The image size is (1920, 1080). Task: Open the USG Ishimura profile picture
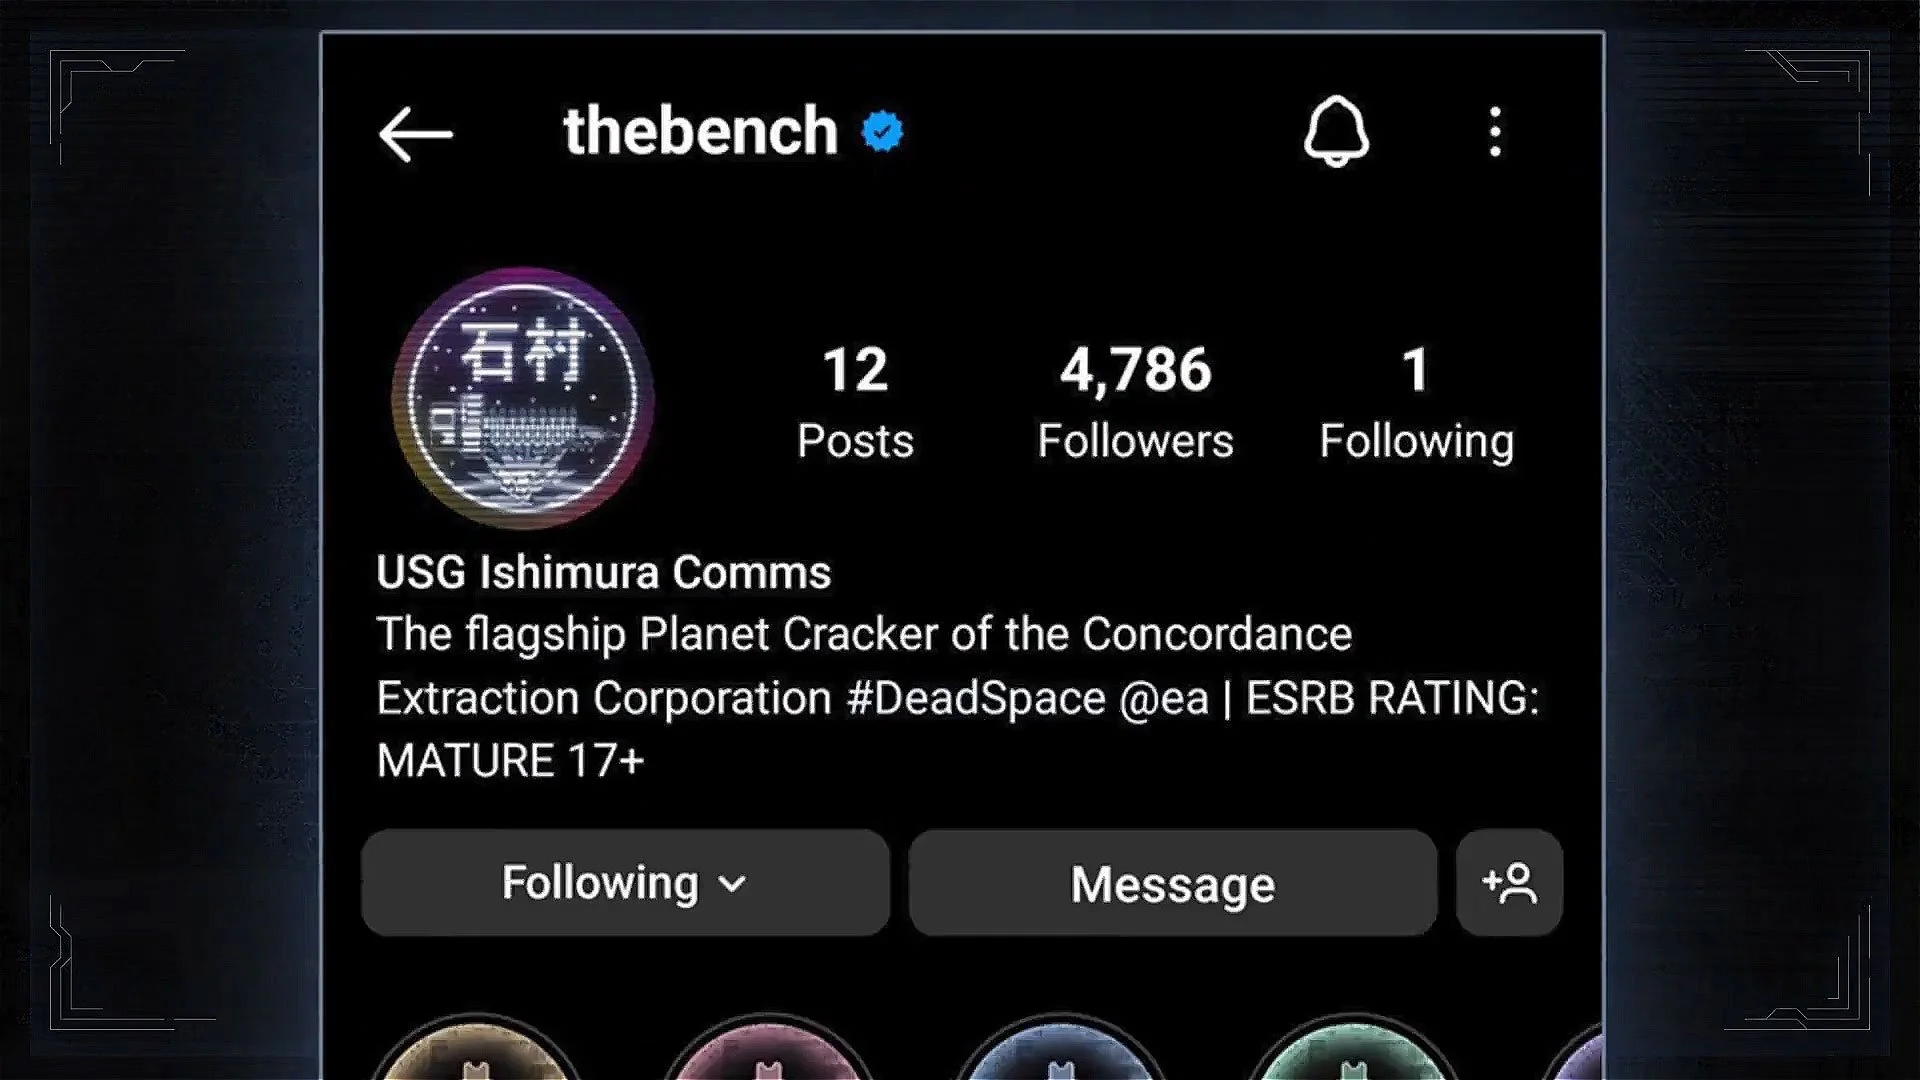523,397
